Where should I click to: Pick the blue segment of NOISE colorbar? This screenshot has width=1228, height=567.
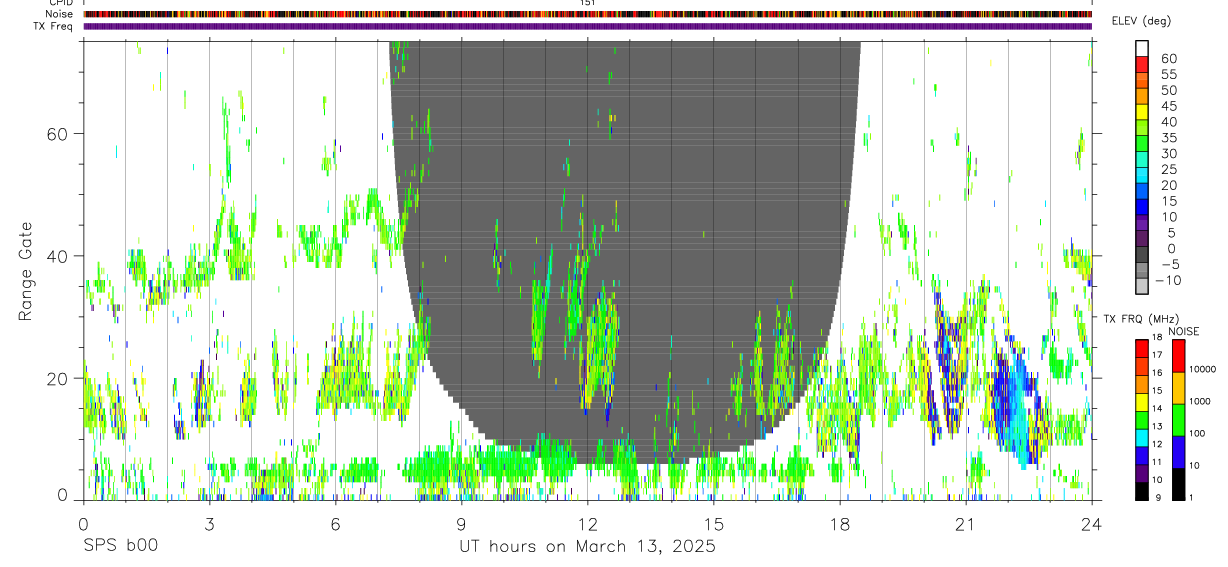(1178, 452)
